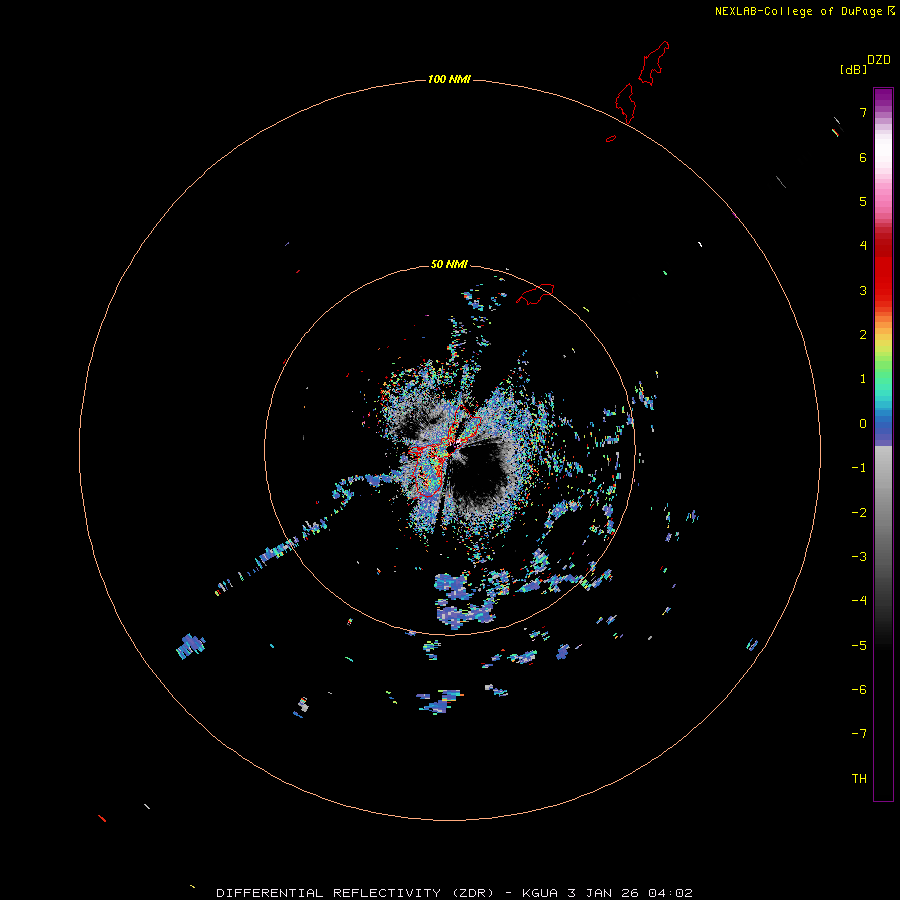Screen dimensions: 900x900
Task: Click the -4 dB value on the color scale
Action: click(x=859, y=601)
